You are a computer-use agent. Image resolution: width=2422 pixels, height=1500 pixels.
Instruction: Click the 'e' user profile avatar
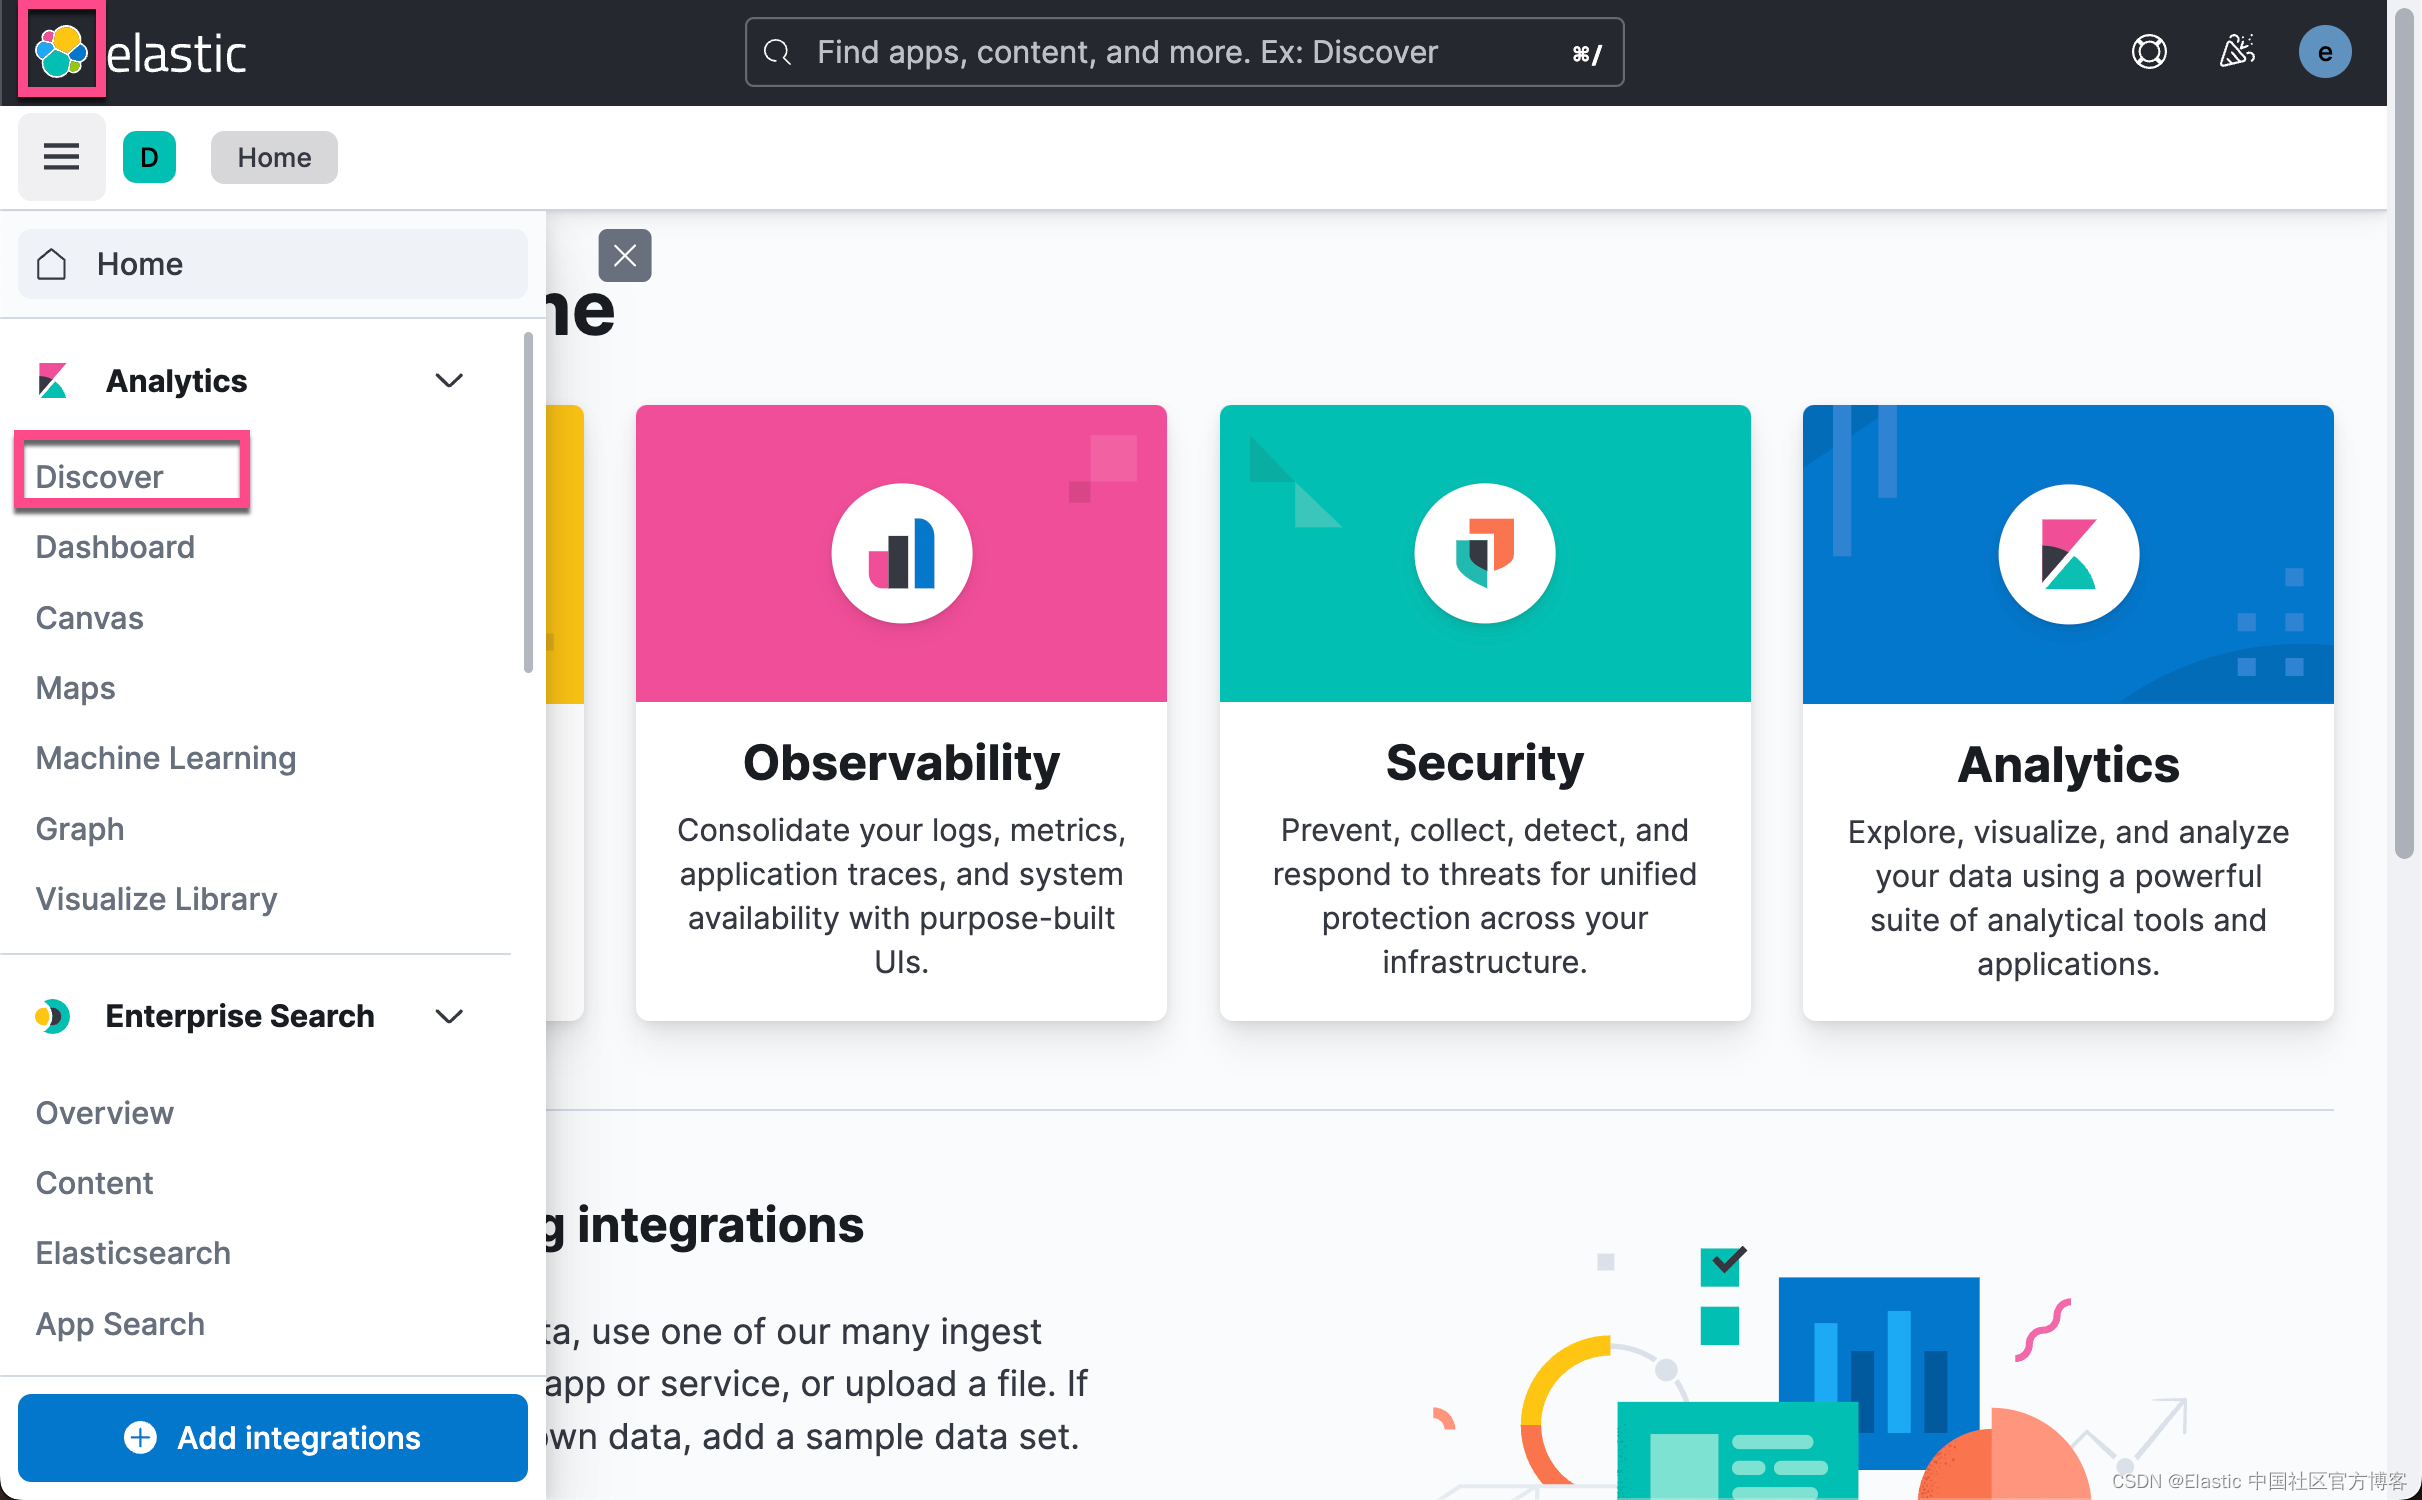(x=2325, y=51)
